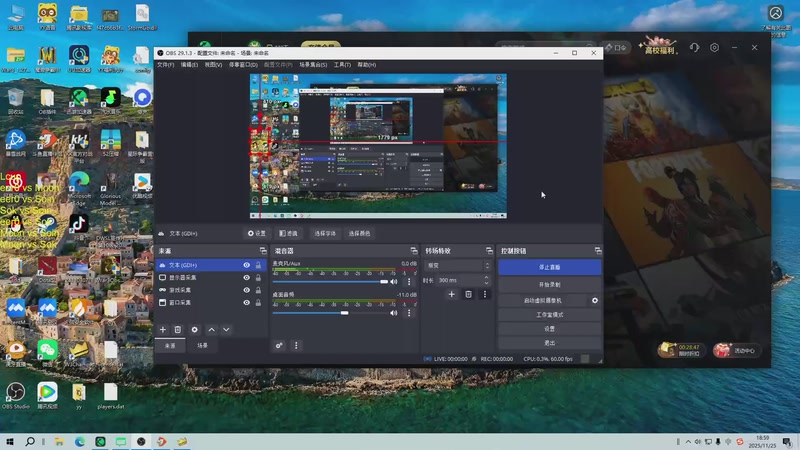Screen dimensions: 800x450
Task: Move the selected source up
Action: pyautogui.click(x=211, y=330)
